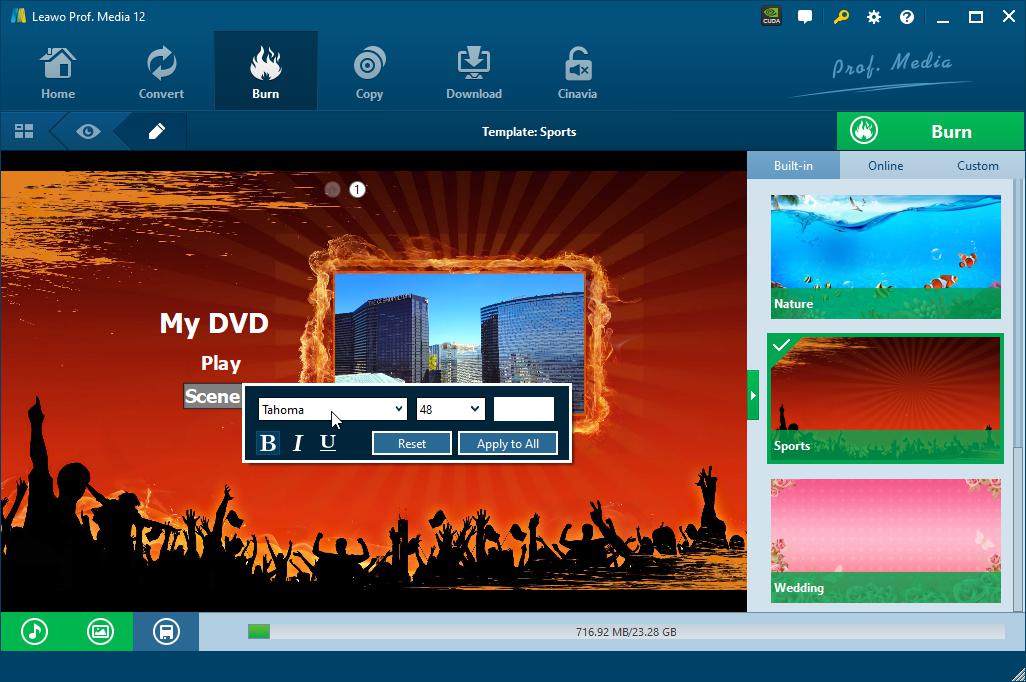Go to menu page 1 indicator
The image size is (1026, 682).
pos(357,189)
